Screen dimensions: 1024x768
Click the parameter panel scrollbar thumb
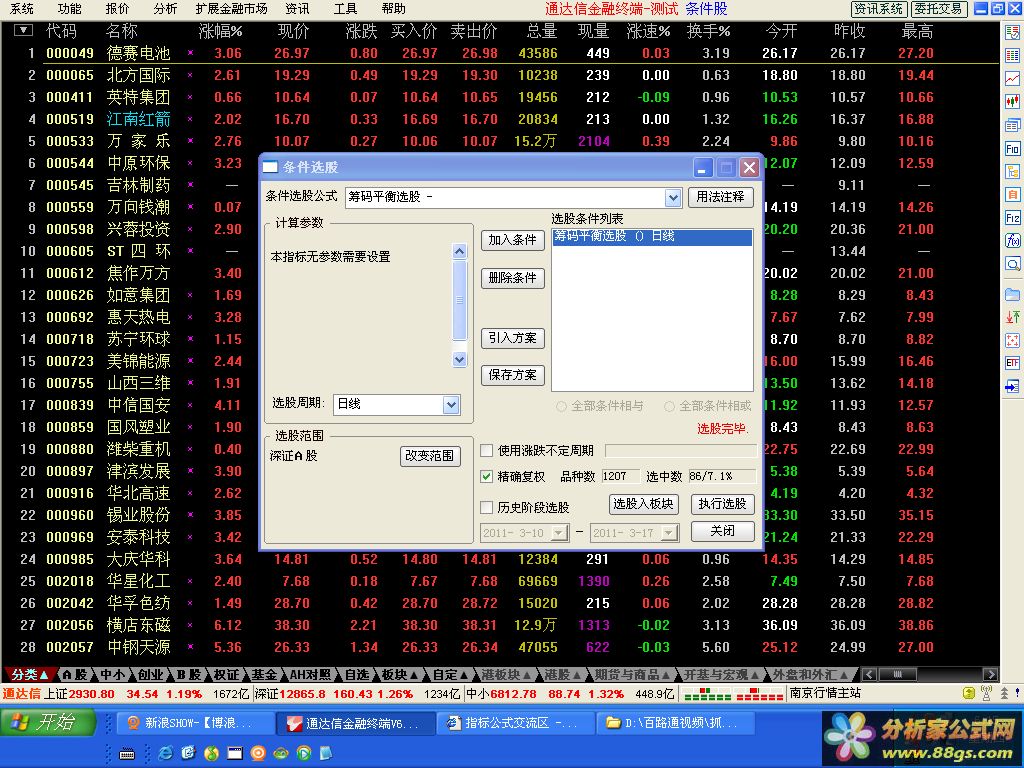pos(459,300)
